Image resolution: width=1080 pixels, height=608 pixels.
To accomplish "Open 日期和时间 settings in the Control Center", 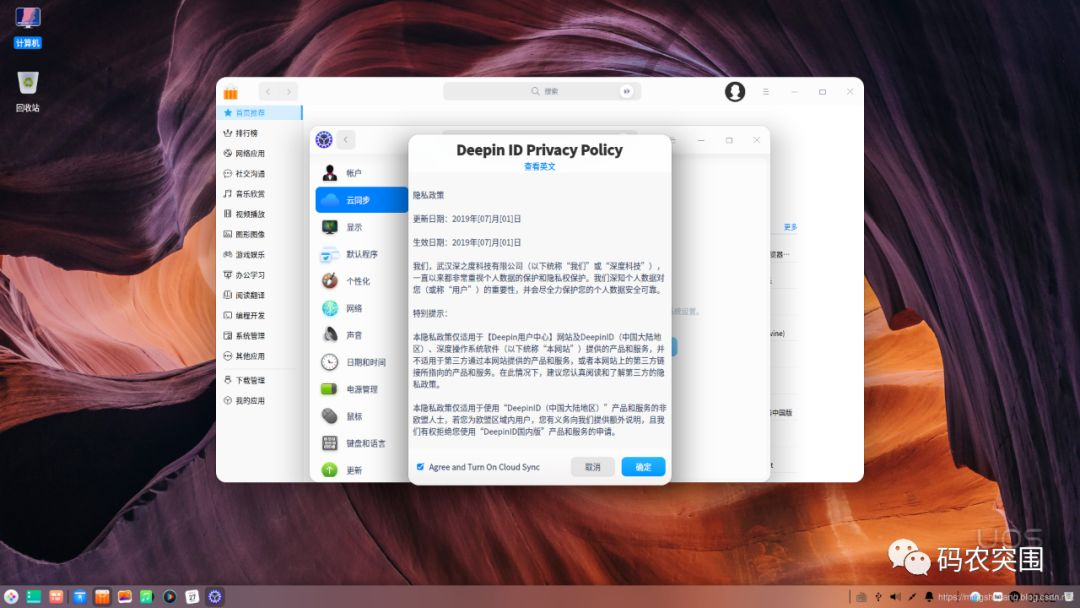I will click(x=362, y=362).
